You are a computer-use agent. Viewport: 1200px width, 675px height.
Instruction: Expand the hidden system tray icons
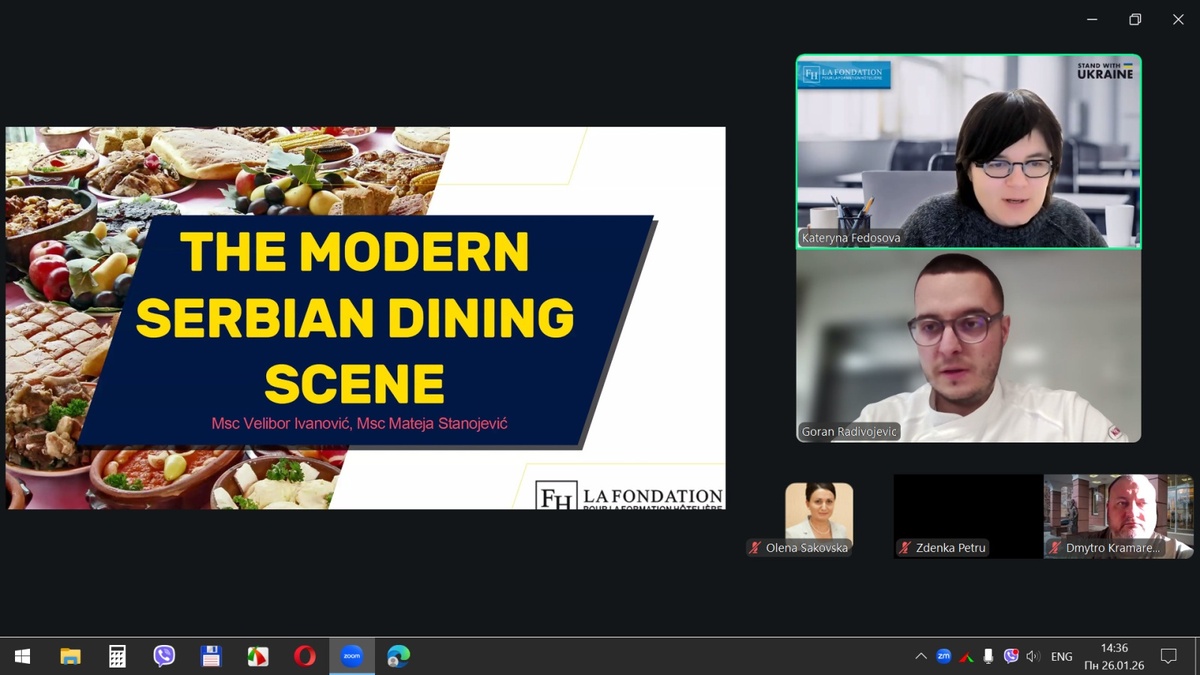coord(920,656)
